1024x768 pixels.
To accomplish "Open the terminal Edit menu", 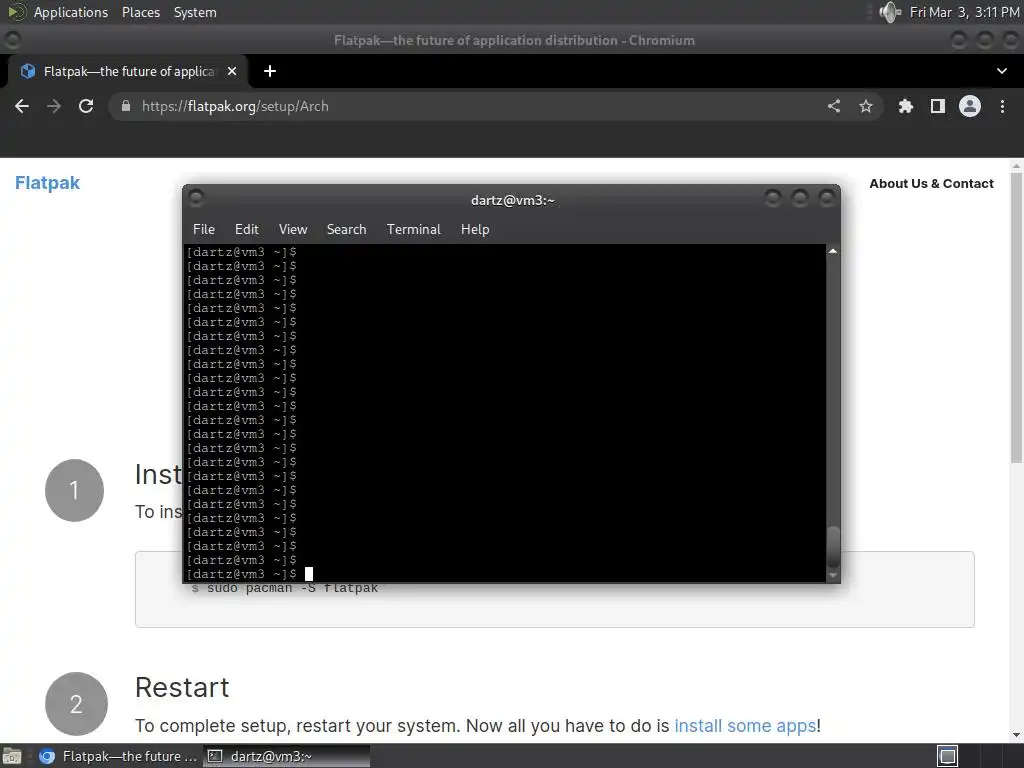I will pyautogui.click(x=247, y=229).
